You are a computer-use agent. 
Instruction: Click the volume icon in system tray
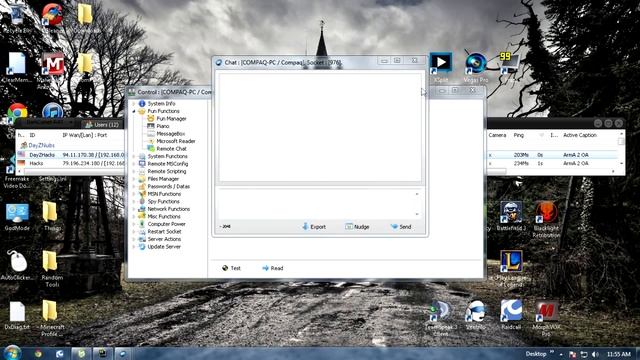pos(595,354)
